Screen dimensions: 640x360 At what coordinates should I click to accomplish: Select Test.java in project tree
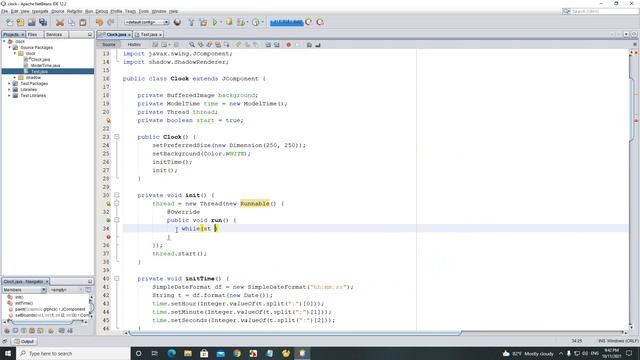39,71
